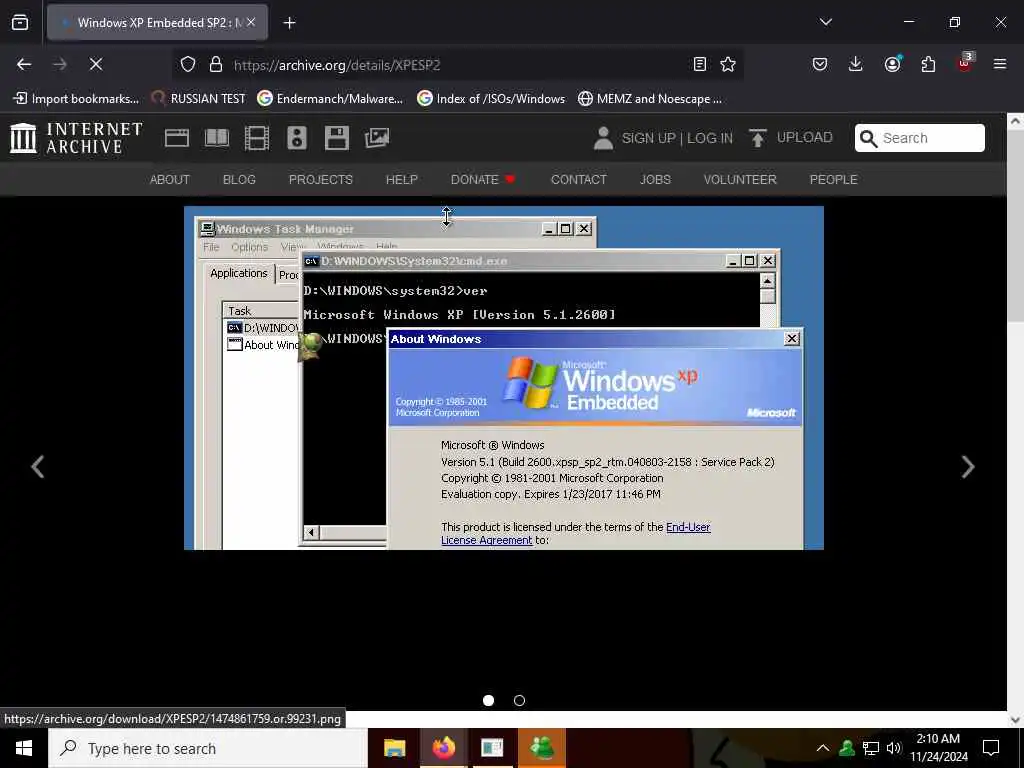1024x768 pixels.
Task: Open the PEOPLE menu item
Action: [x=833, y=180]
